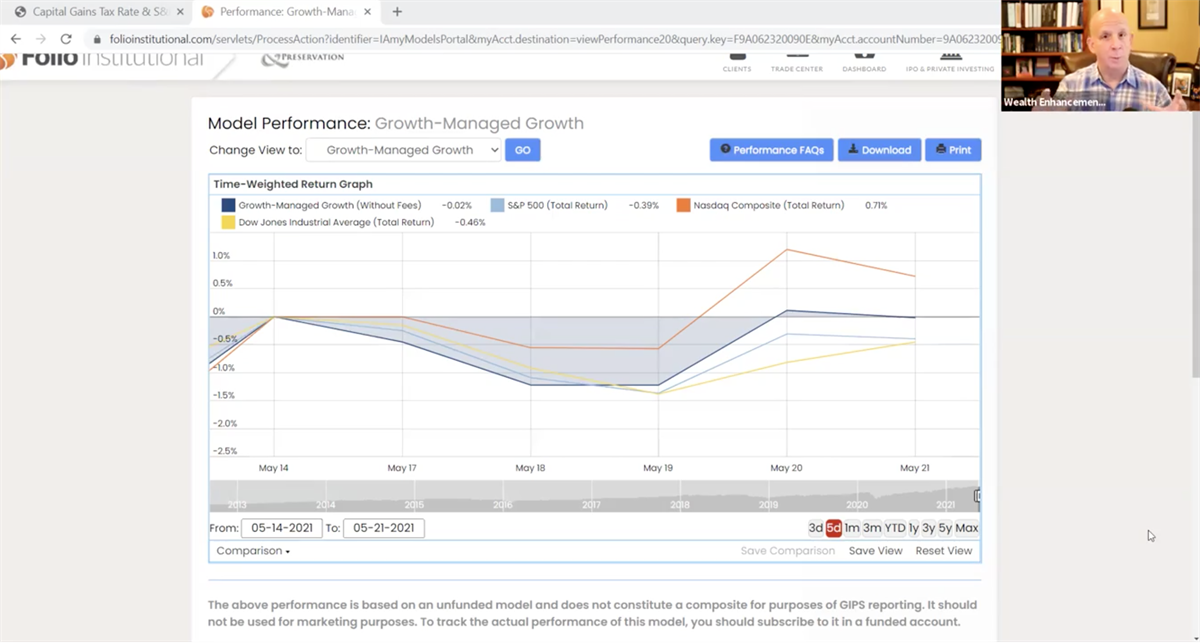Click the From date input field

281,528
